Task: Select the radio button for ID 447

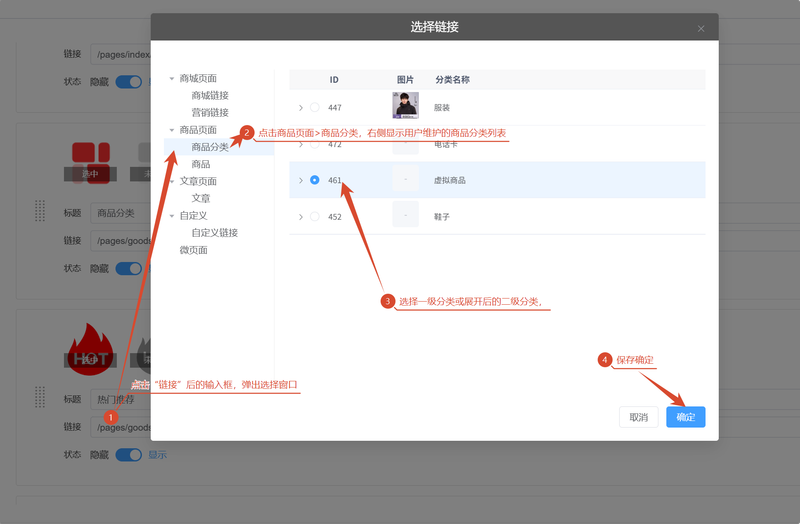Action: [315, 107]
